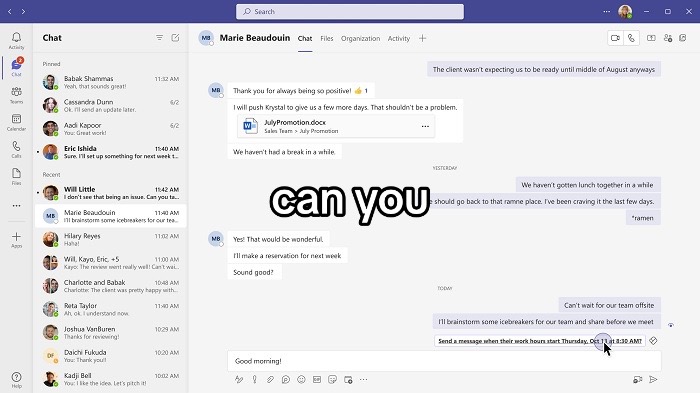Filter the chat list

159,38
